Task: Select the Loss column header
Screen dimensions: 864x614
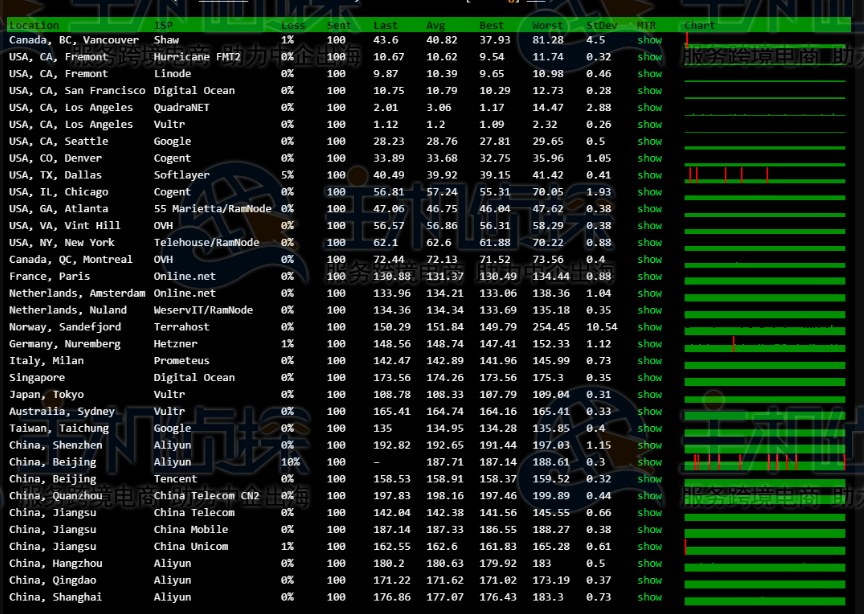Action: [293, 25]
